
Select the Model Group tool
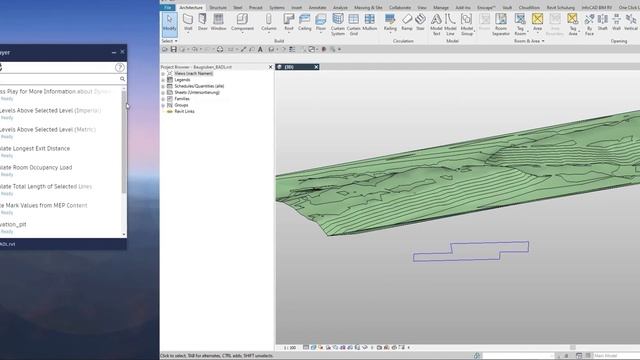click(x=467, y=24)
